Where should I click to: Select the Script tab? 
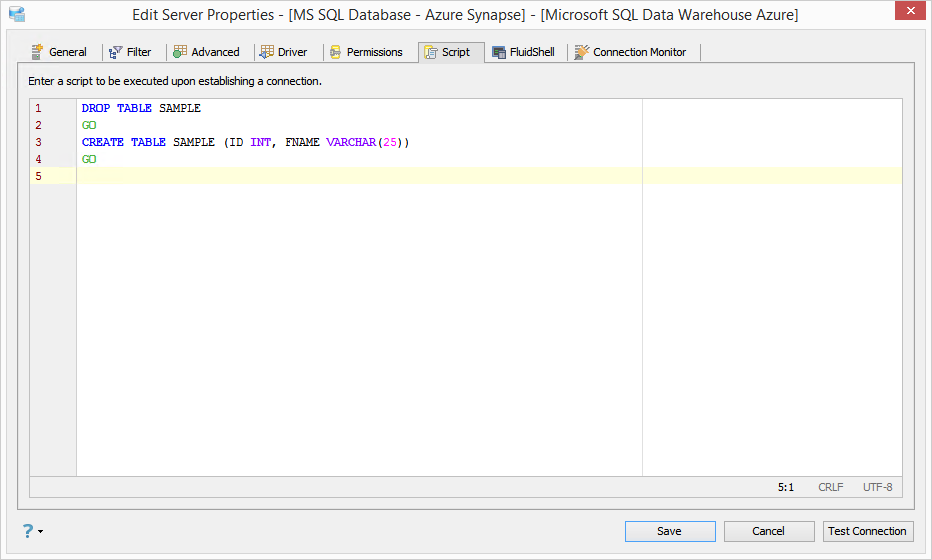point(451,52)
